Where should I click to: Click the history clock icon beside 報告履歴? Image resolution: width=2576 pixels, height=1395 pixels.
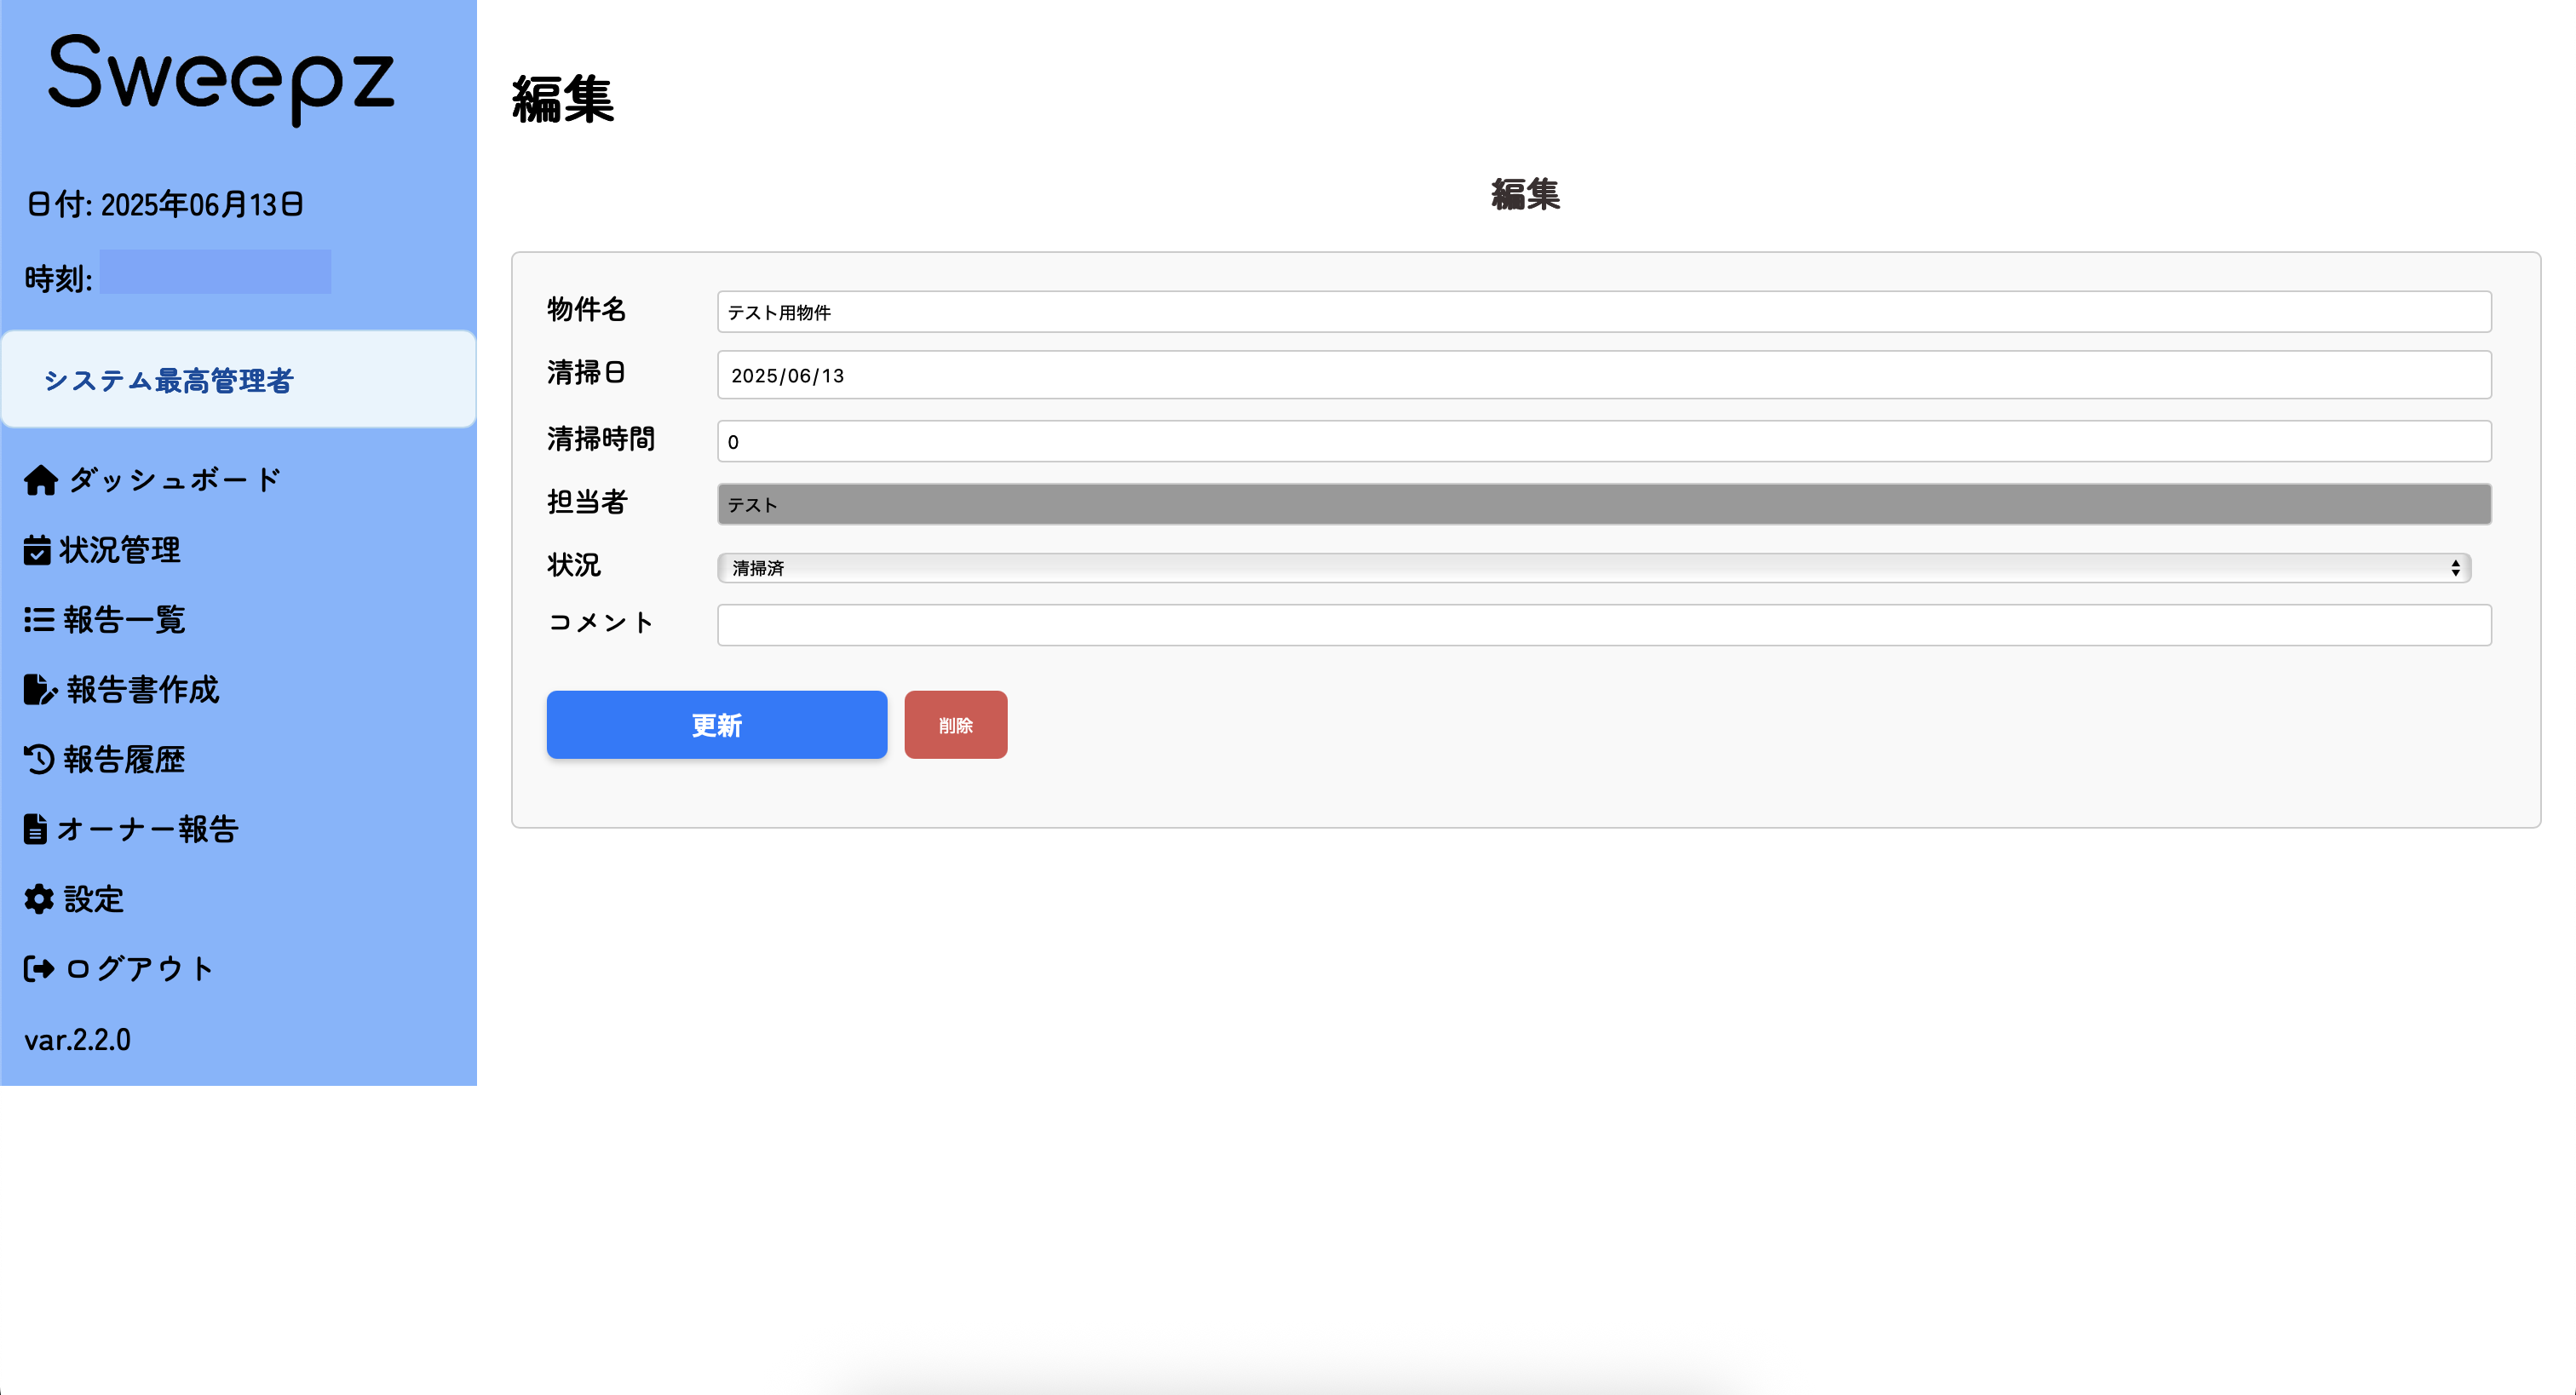(x=39, y=760)
